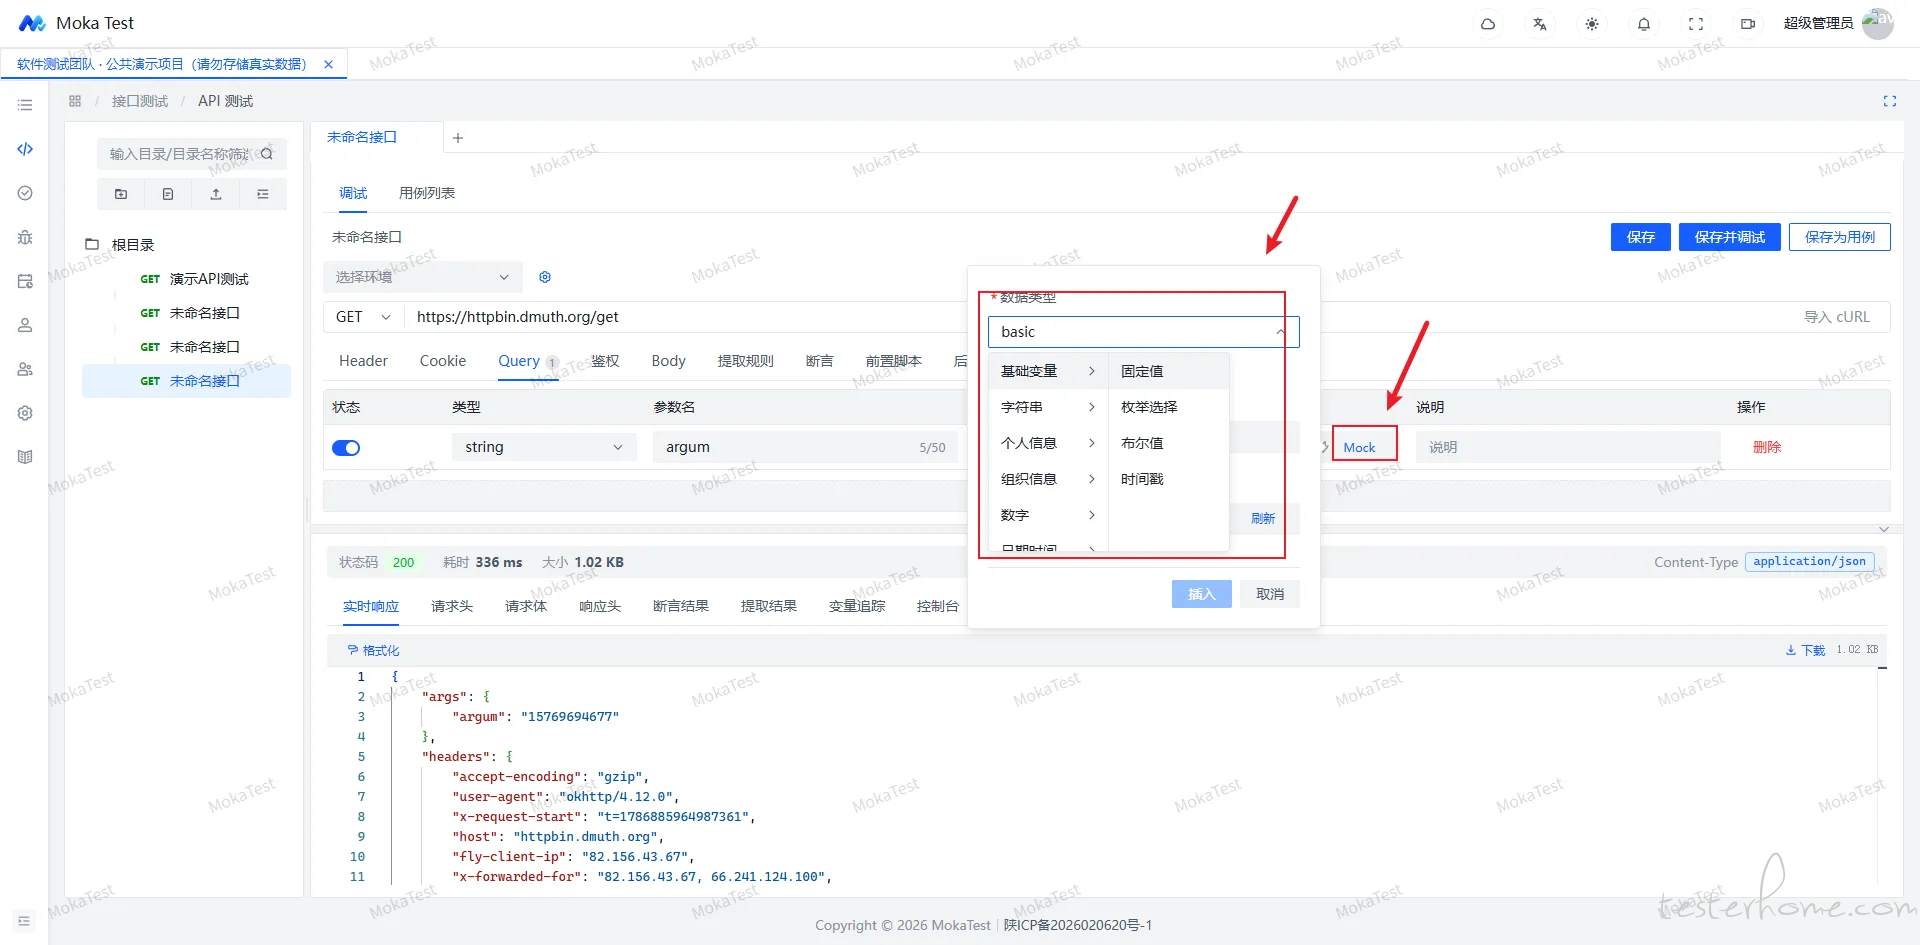Click the video camera icon in header

(x=1748, y=24)
